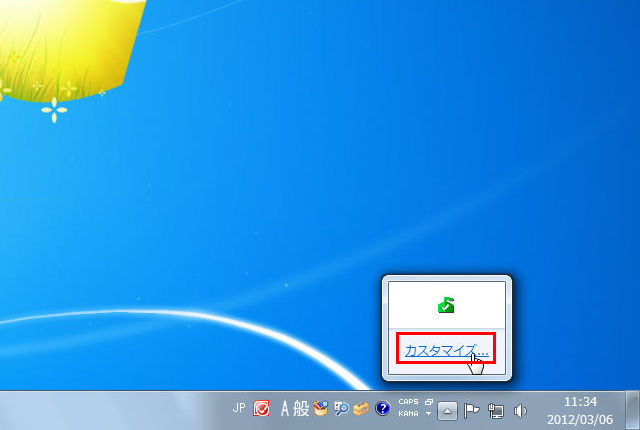
Task: Open the language bar options dropdown arrow
Action: click(428, 413)
